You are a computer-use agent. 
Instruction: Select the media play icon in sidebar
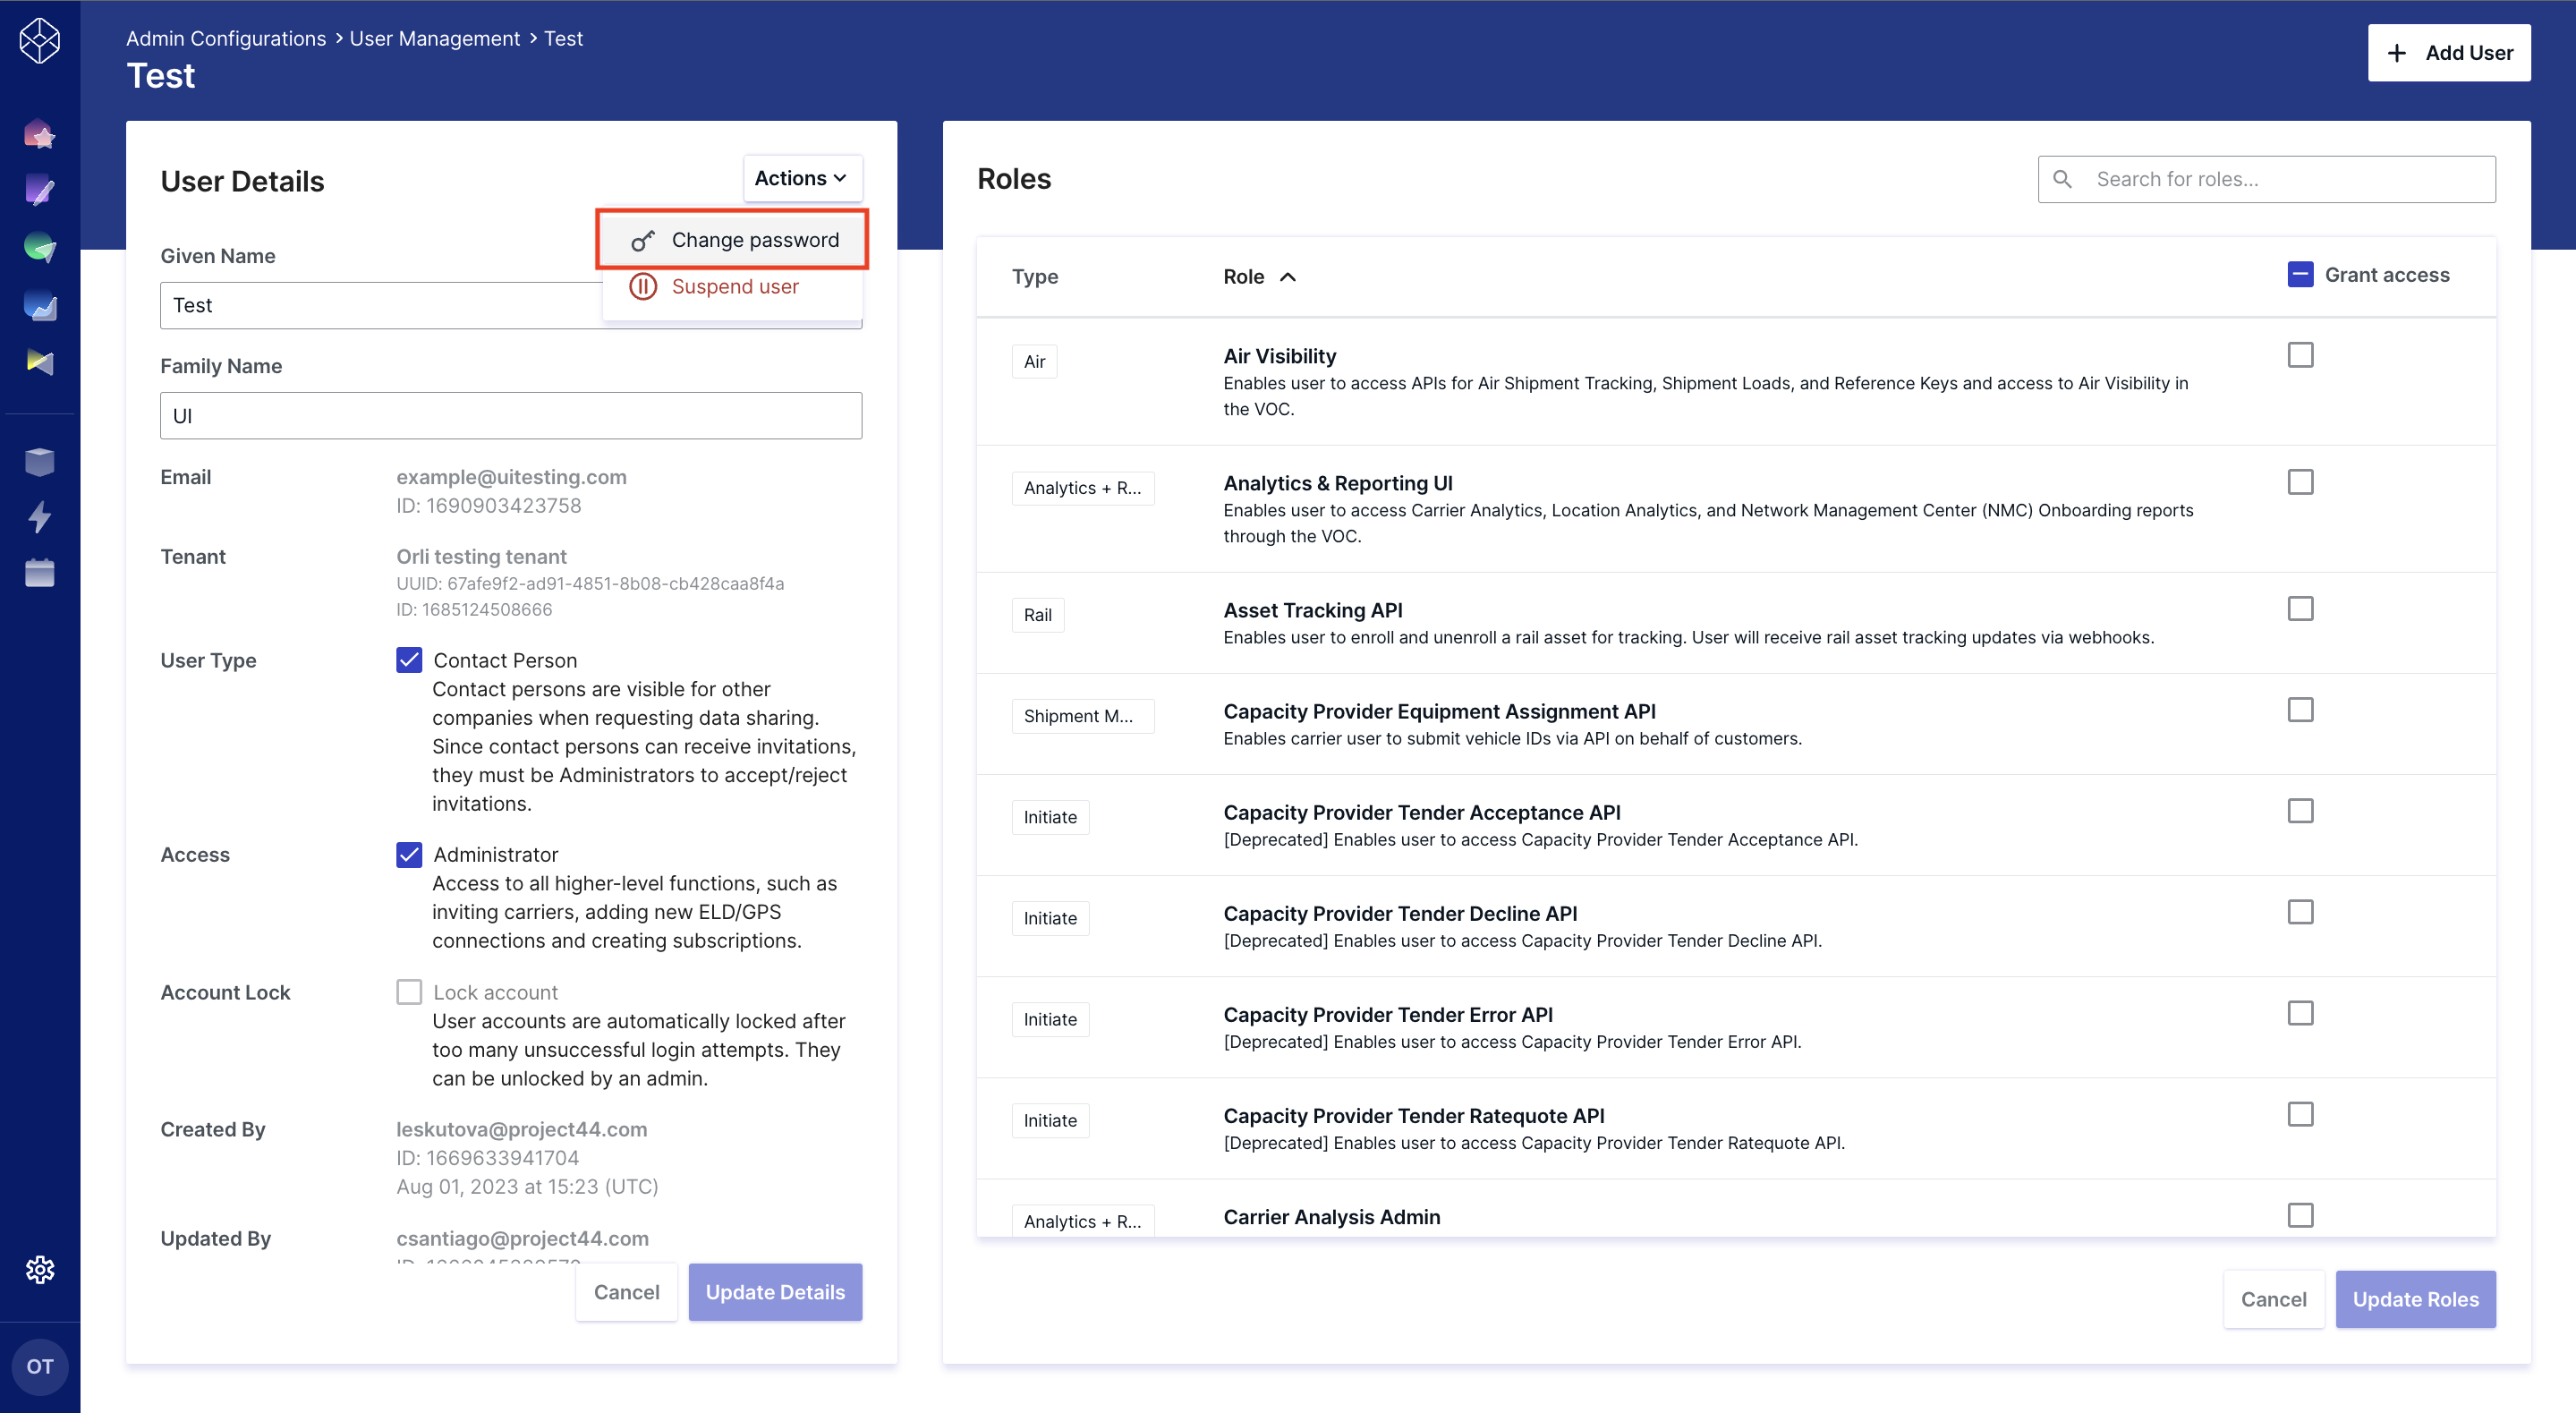click(40, 363)
